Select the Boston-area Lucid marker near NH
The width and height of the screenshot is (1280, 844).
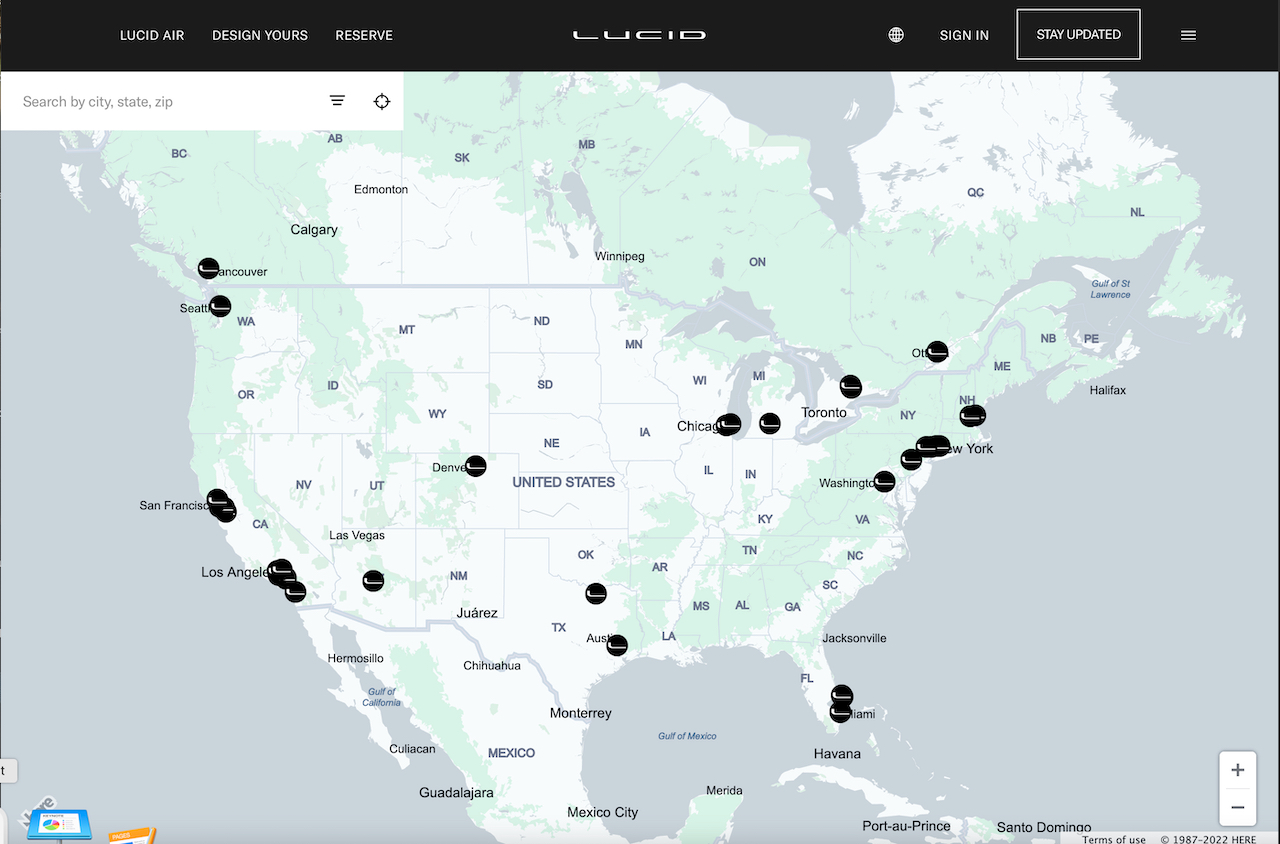[x=973, y=414]
